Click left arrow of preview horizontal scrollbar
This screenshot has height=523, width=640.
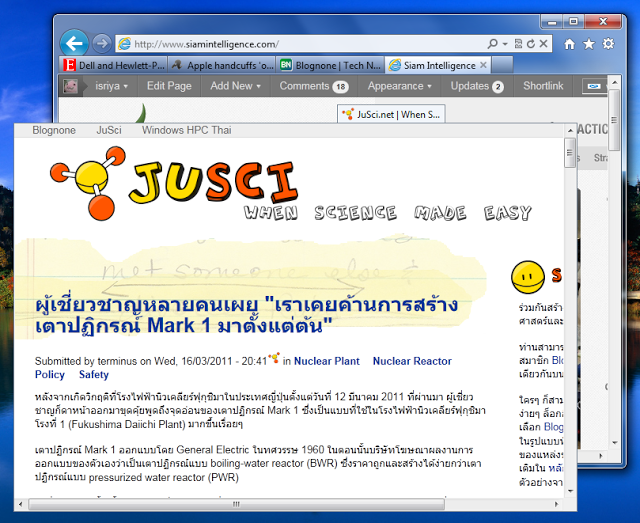coord(20,505)
